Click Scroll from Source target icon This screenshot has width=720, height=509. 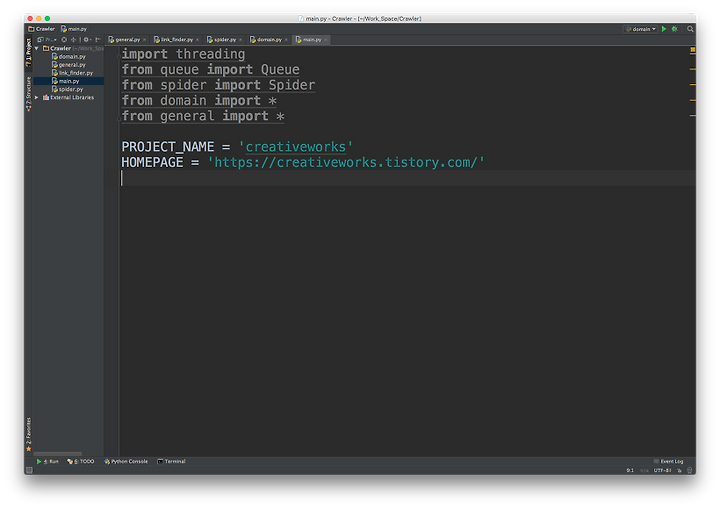[x=64, y=40]
